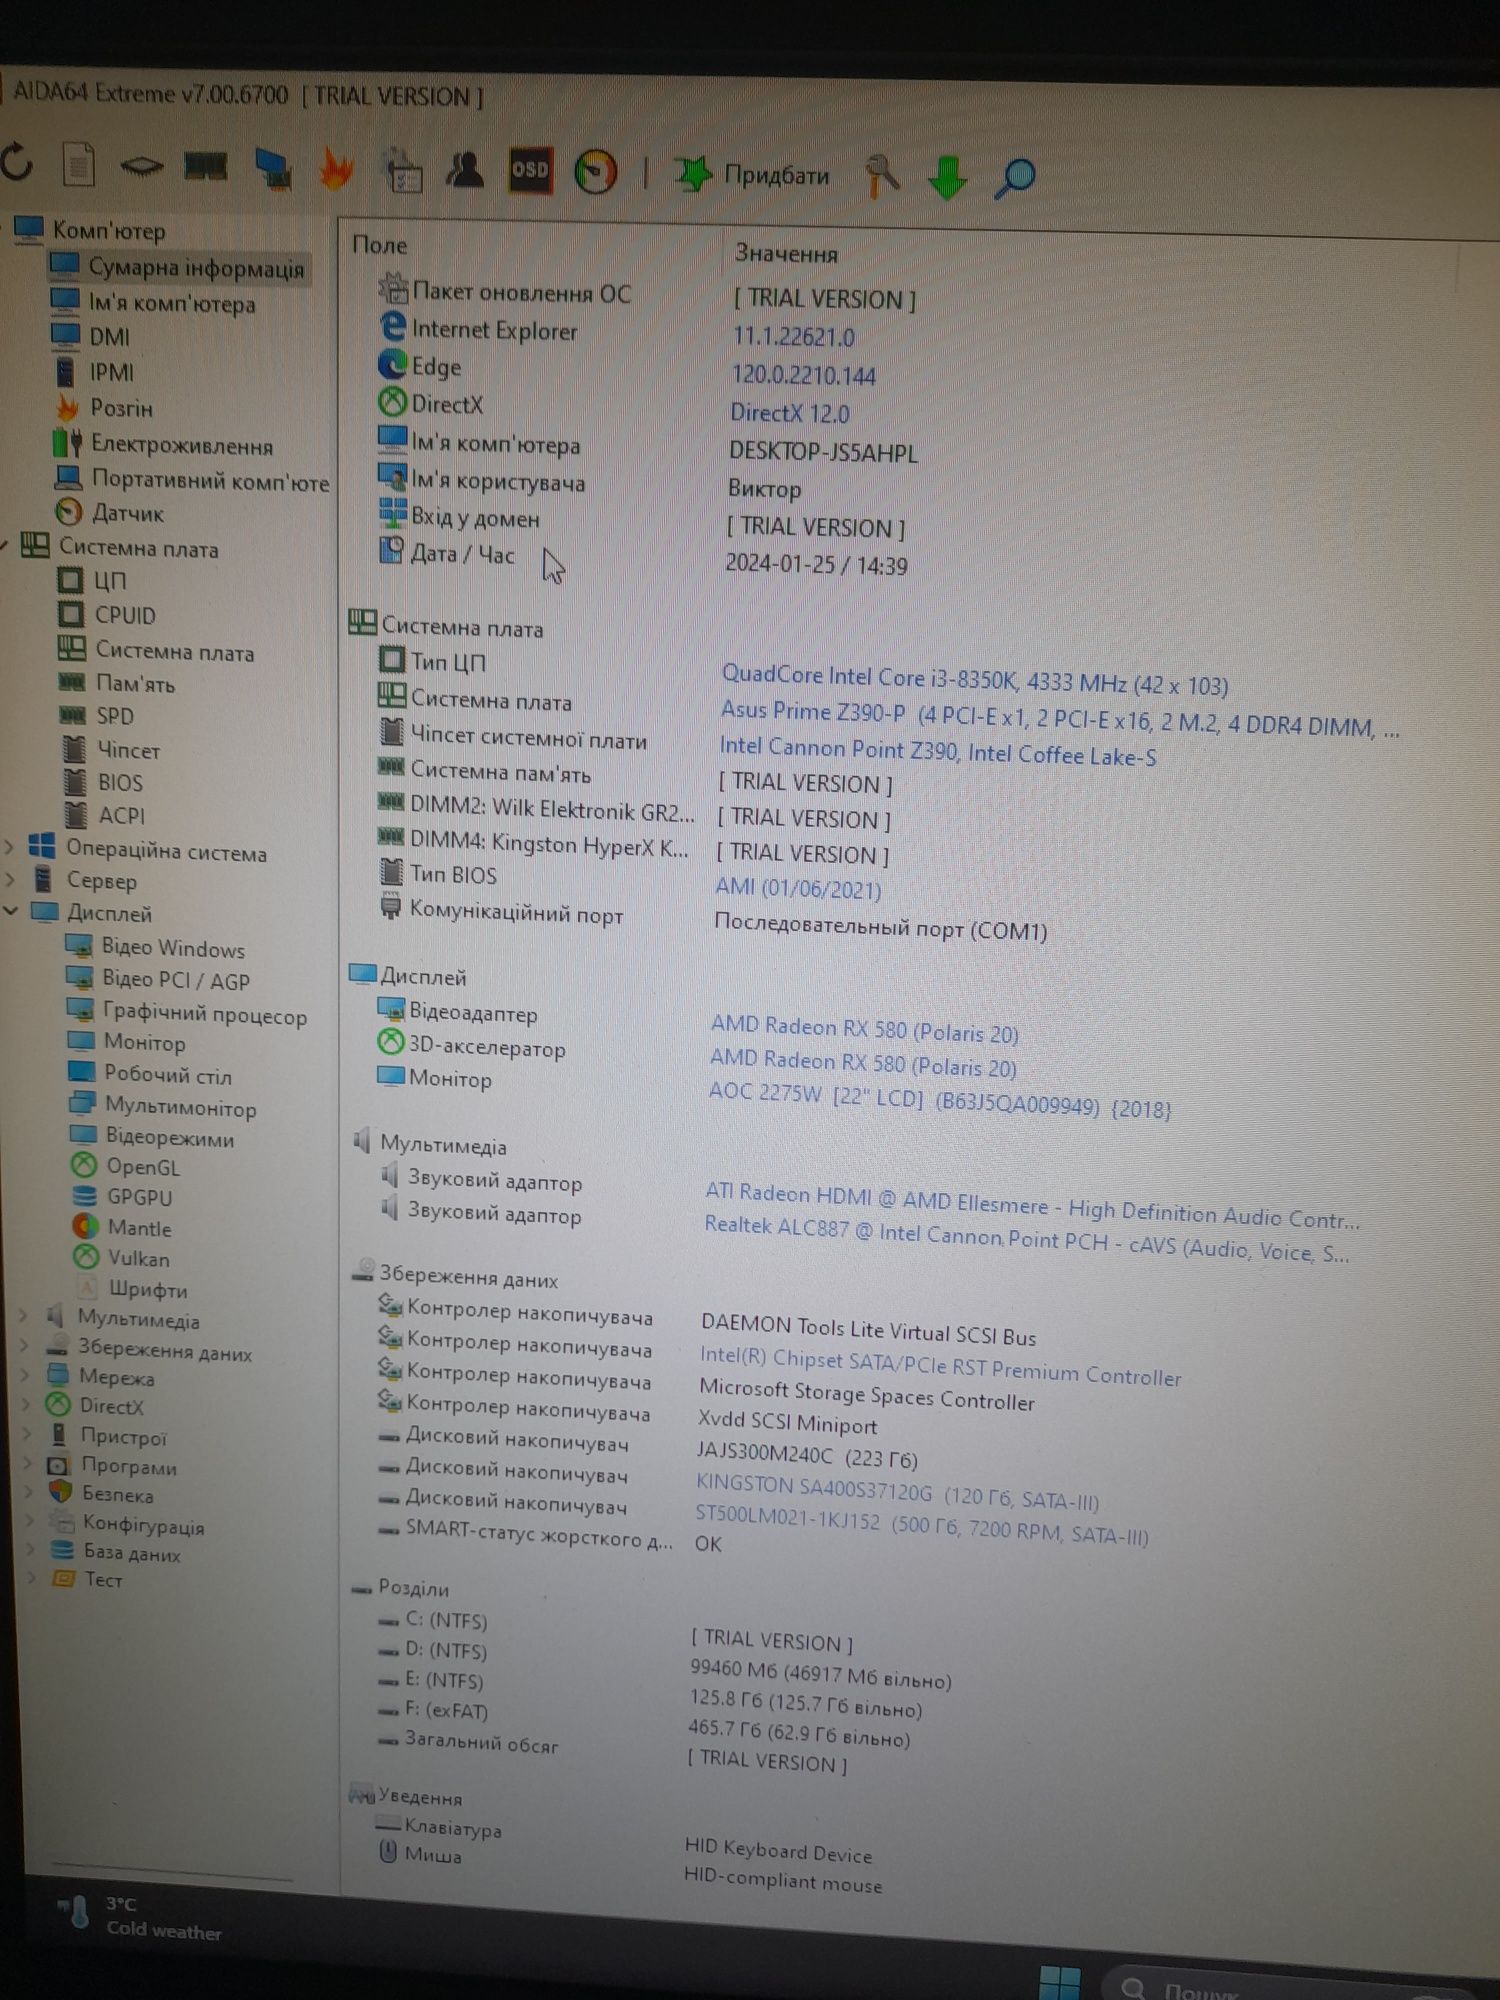Expand the DirectX tree node
Viewport: 1500px width, 2000px height.
(x=26, y=1405)
